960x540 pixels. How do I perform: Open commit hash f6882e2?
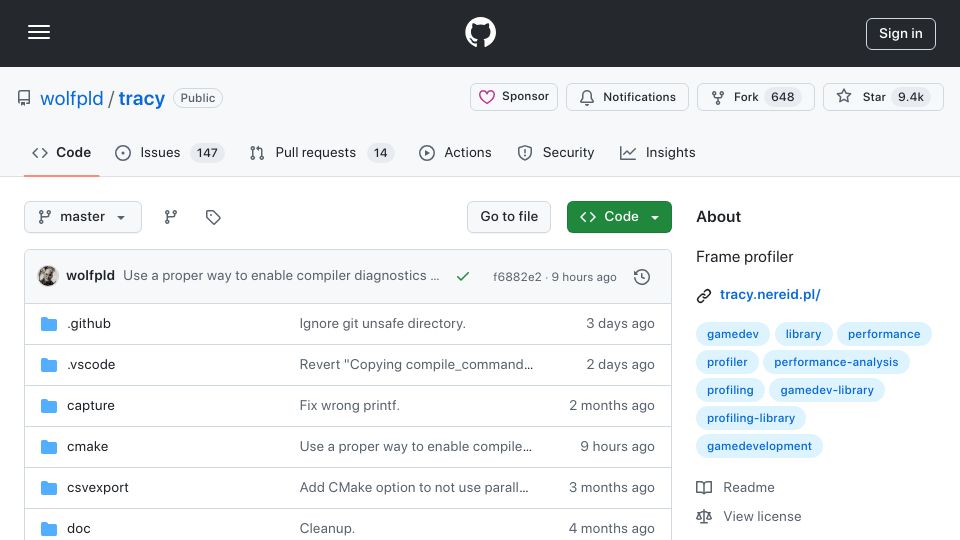coord(517,277)
